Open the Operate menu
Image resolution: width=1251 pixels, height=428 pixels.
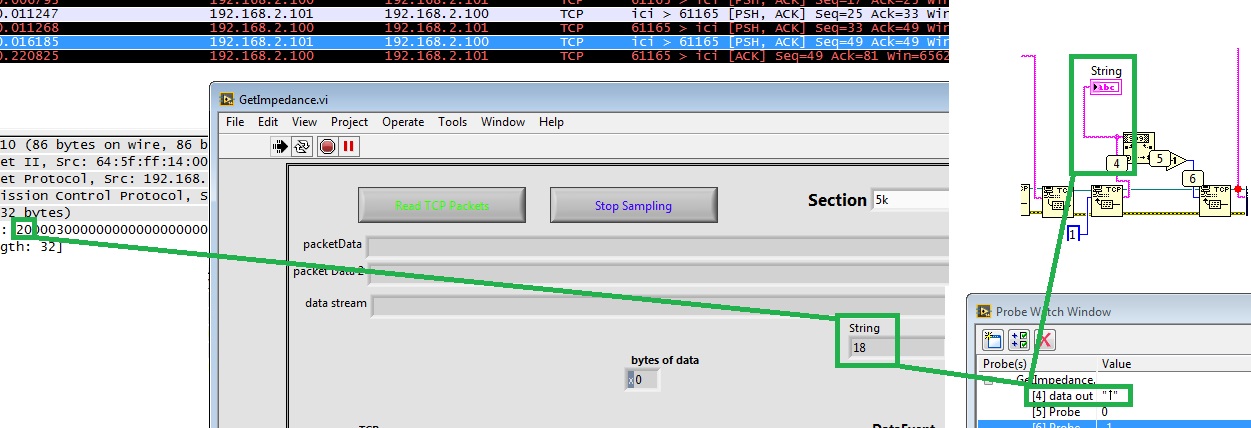click(x=403, y=122)
